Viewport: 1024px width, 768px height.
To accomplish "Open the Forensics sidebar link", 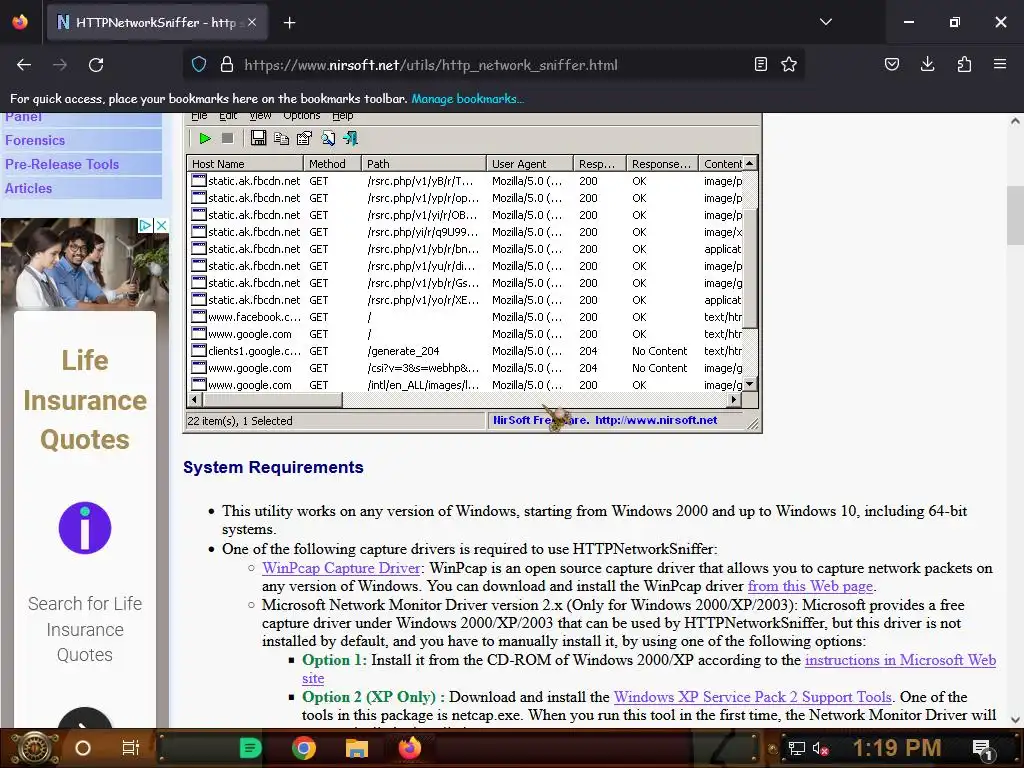I will pyautogui.click(x=35, y=140).
